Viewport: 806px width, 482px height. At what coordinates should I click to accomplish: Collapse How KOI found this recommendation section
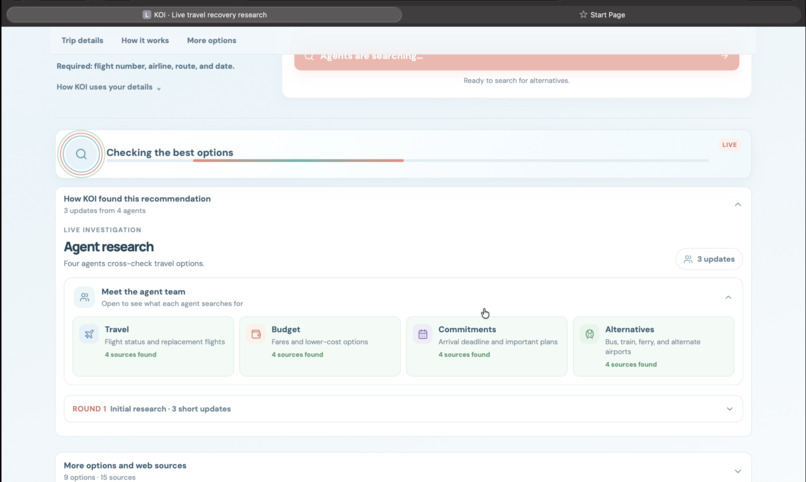pyautogui.click(x=738, y=205)
